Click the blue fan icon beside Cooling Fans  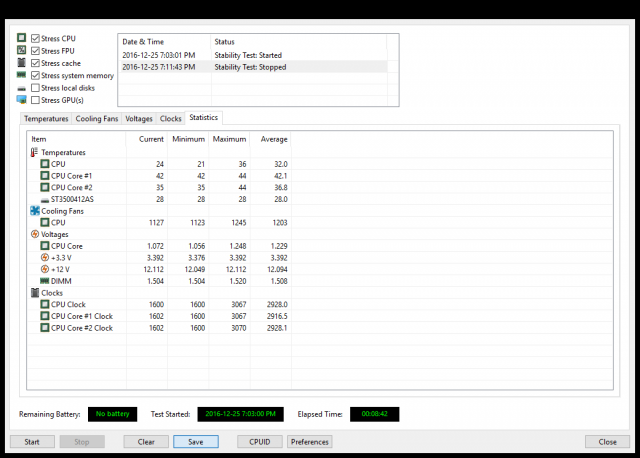[34, 211]
